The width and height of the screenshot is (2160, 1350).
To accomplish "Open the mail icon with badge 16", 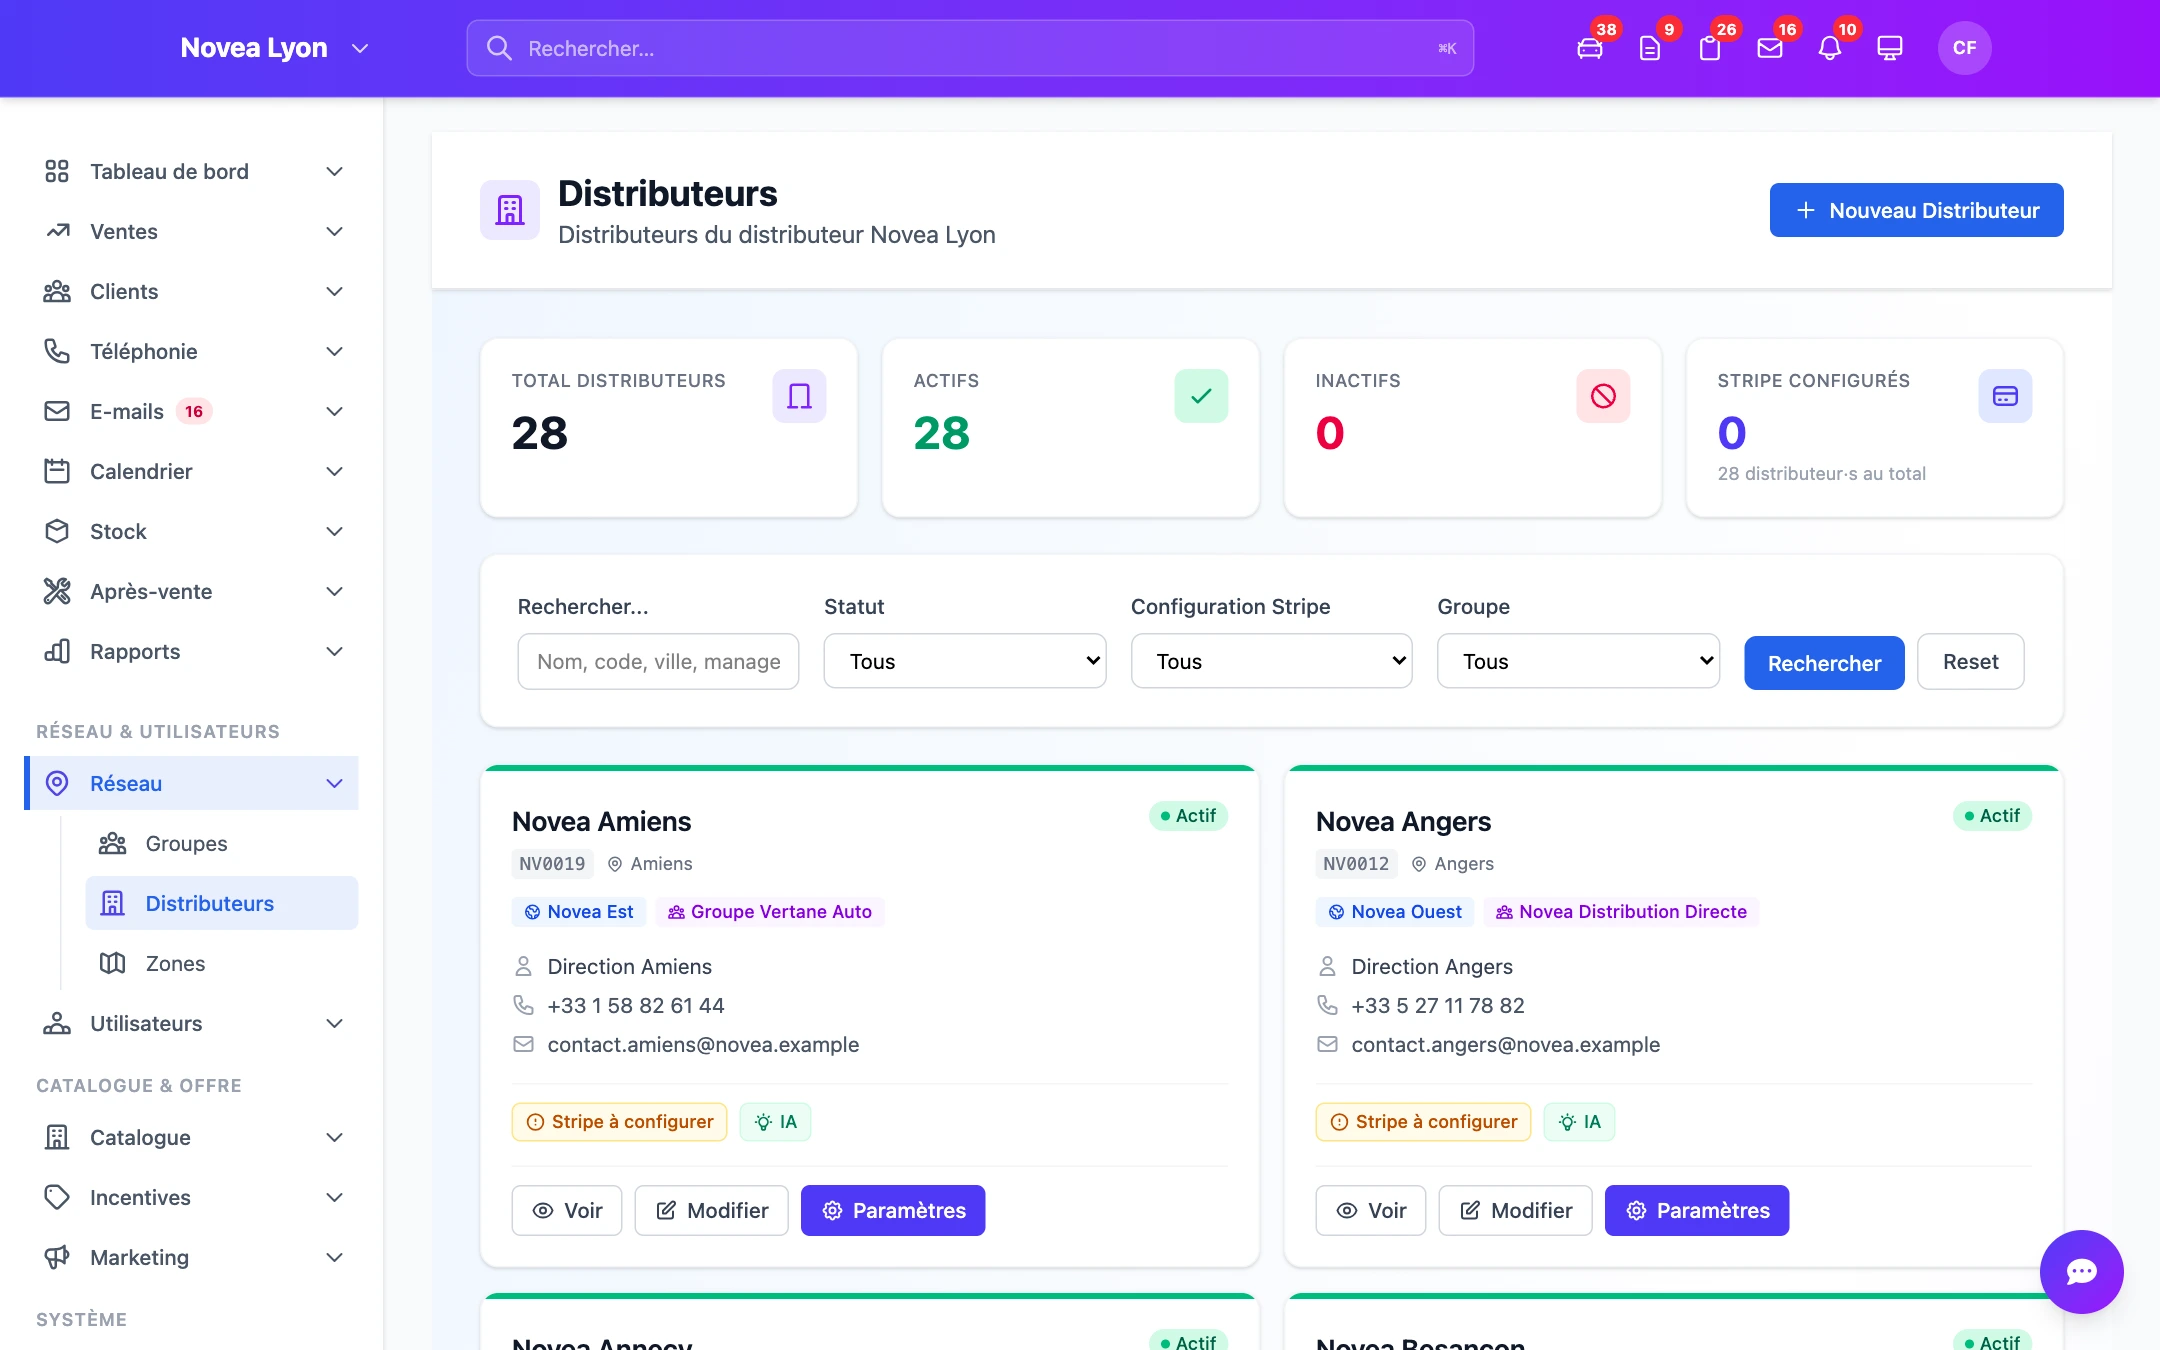I will [x=1770, y=48].
